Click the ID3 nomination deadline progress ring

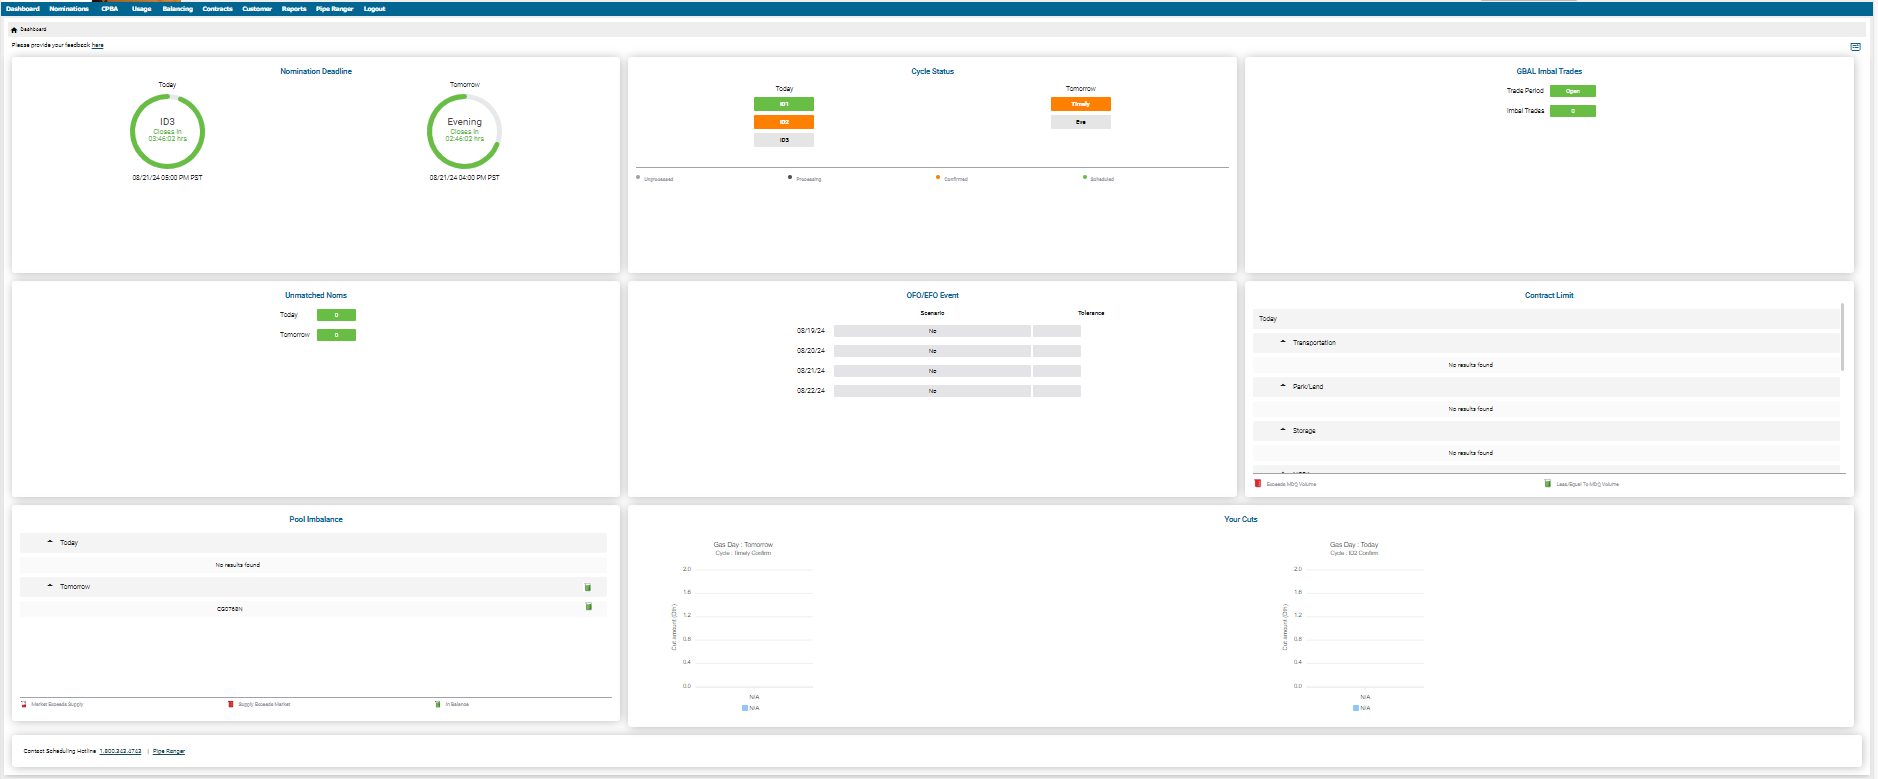pyautogui.click(x=167, y=131)
